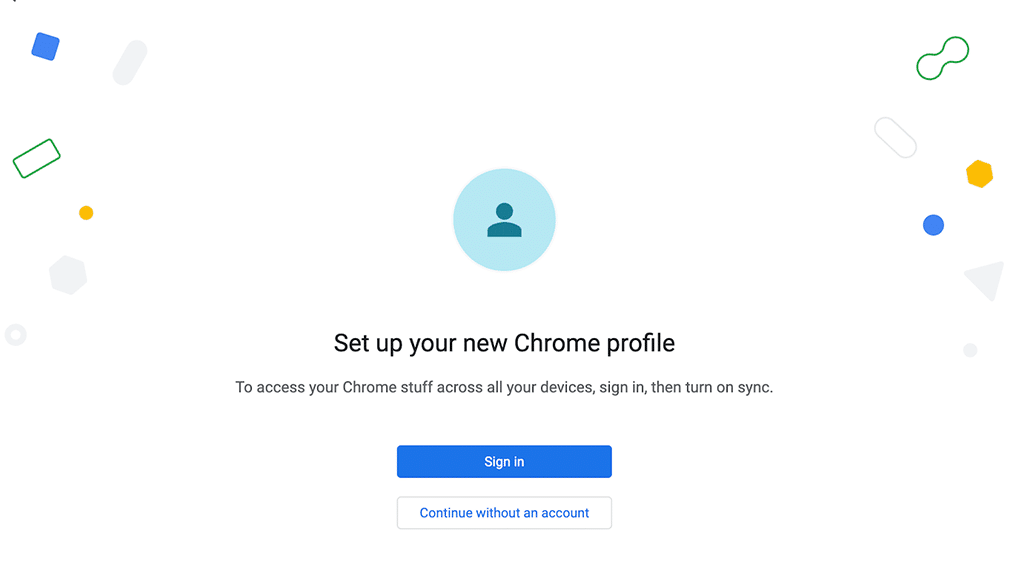Click the heading Set up your new Chrome profile
This screenshot has width=1024, height=578.
[x=504, y=343]
